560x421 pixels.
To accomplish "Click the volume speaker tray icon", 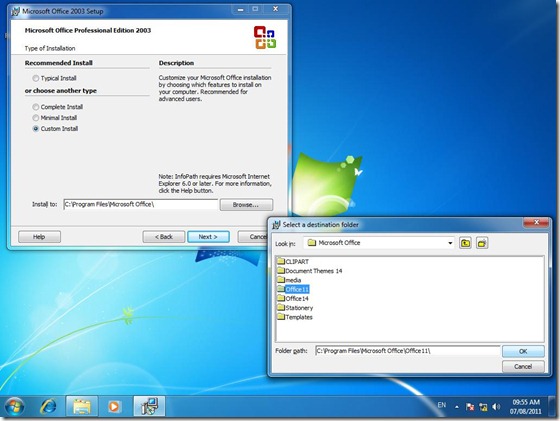I will 496,407.
